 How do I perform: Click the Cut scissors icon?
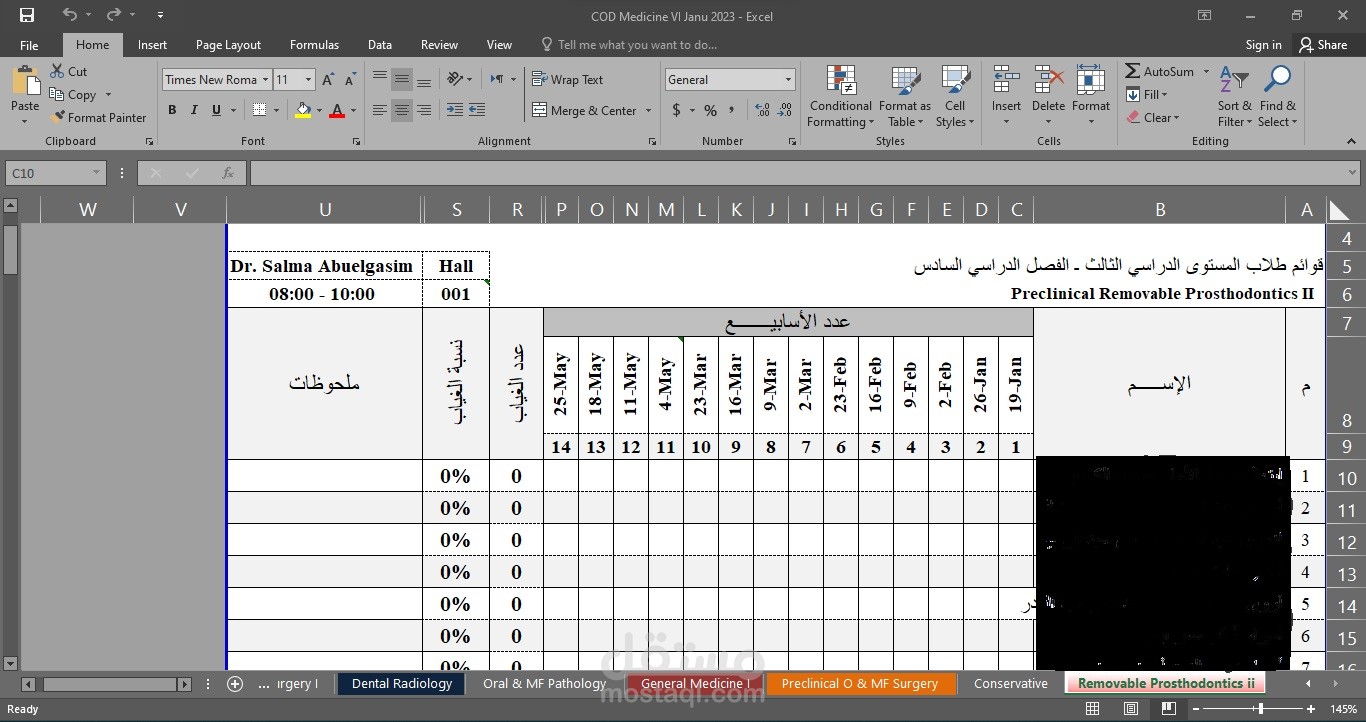pyautogui.click(x=57, y=72)
